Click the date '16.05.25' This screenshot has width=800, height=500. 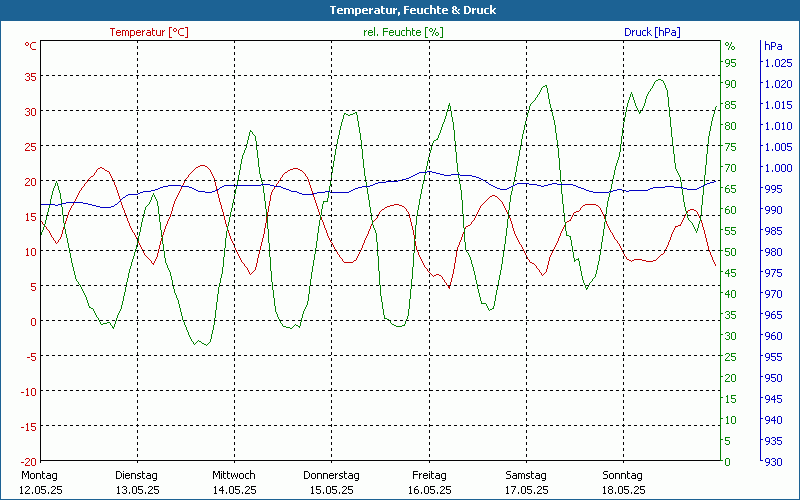tap(430, 490)
